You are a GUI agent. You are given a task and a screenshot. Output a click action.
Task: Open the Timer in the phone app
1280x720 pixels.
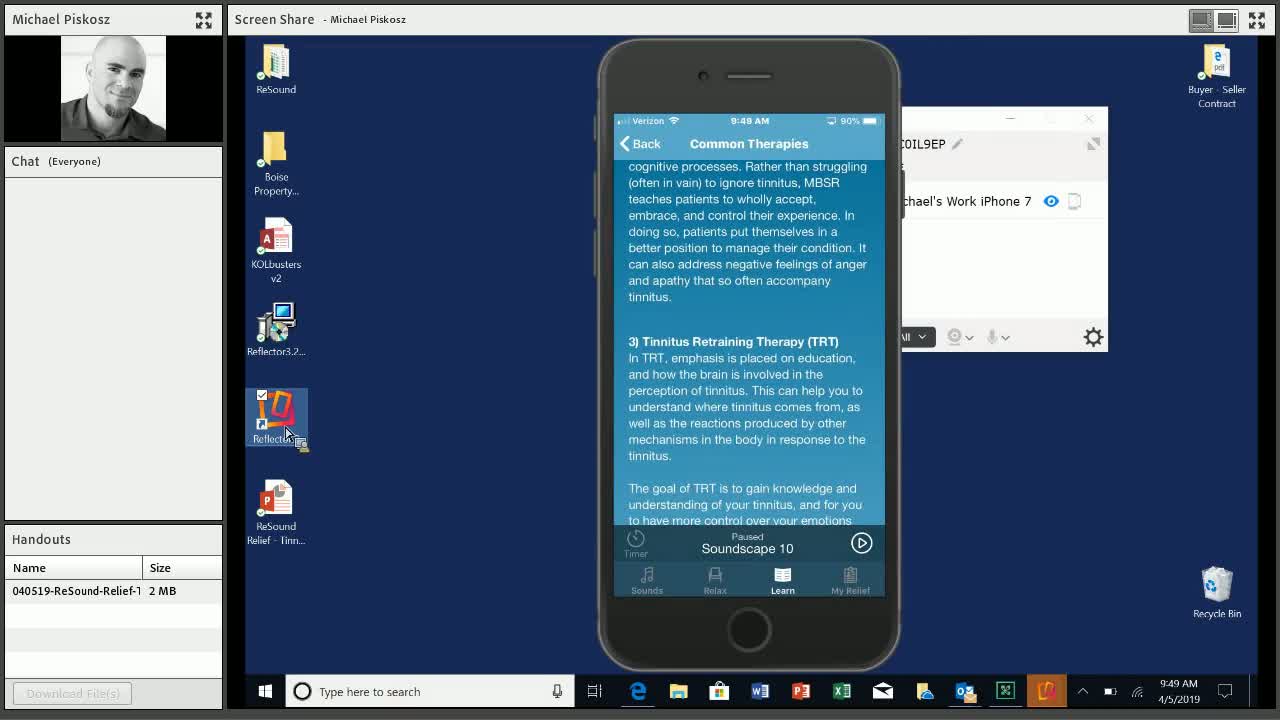click(636, 543)
